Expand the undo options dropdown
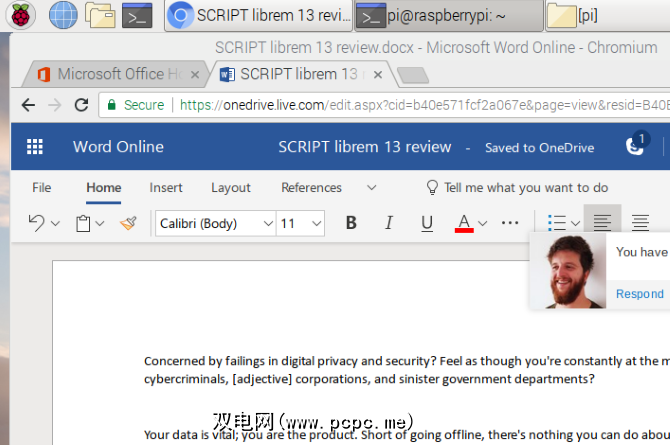 pyautogui.click(x=56, y=223)
